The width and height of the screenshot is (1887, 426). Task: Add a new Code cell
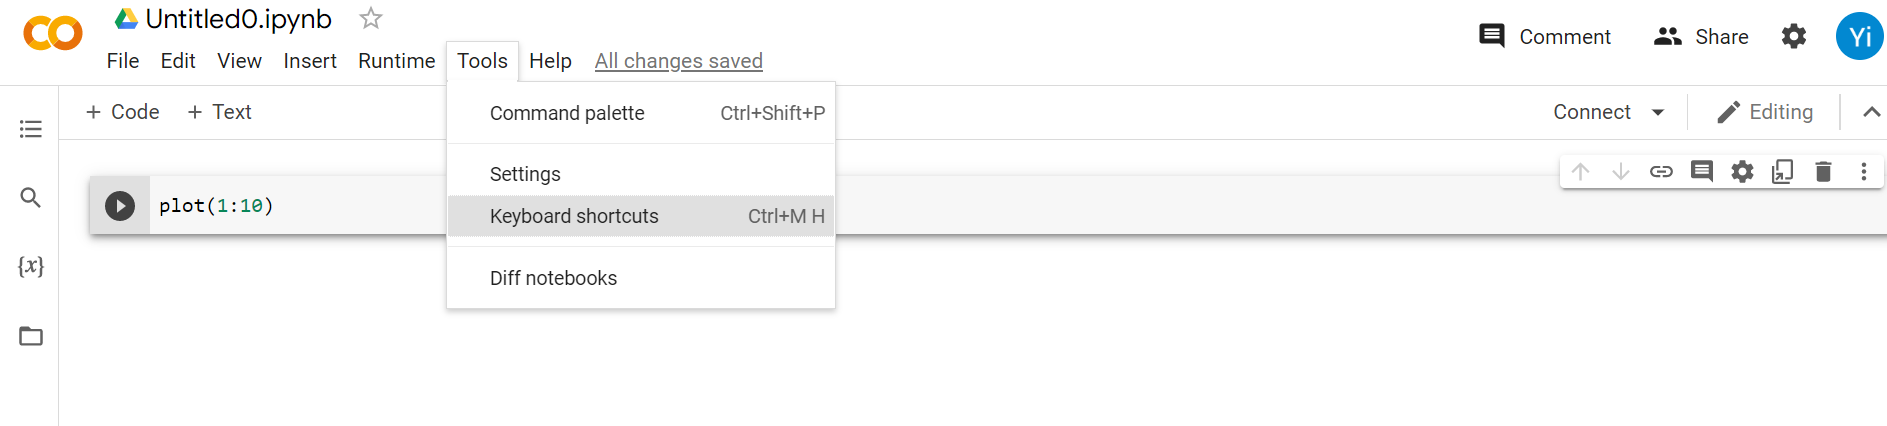(123, 112)
